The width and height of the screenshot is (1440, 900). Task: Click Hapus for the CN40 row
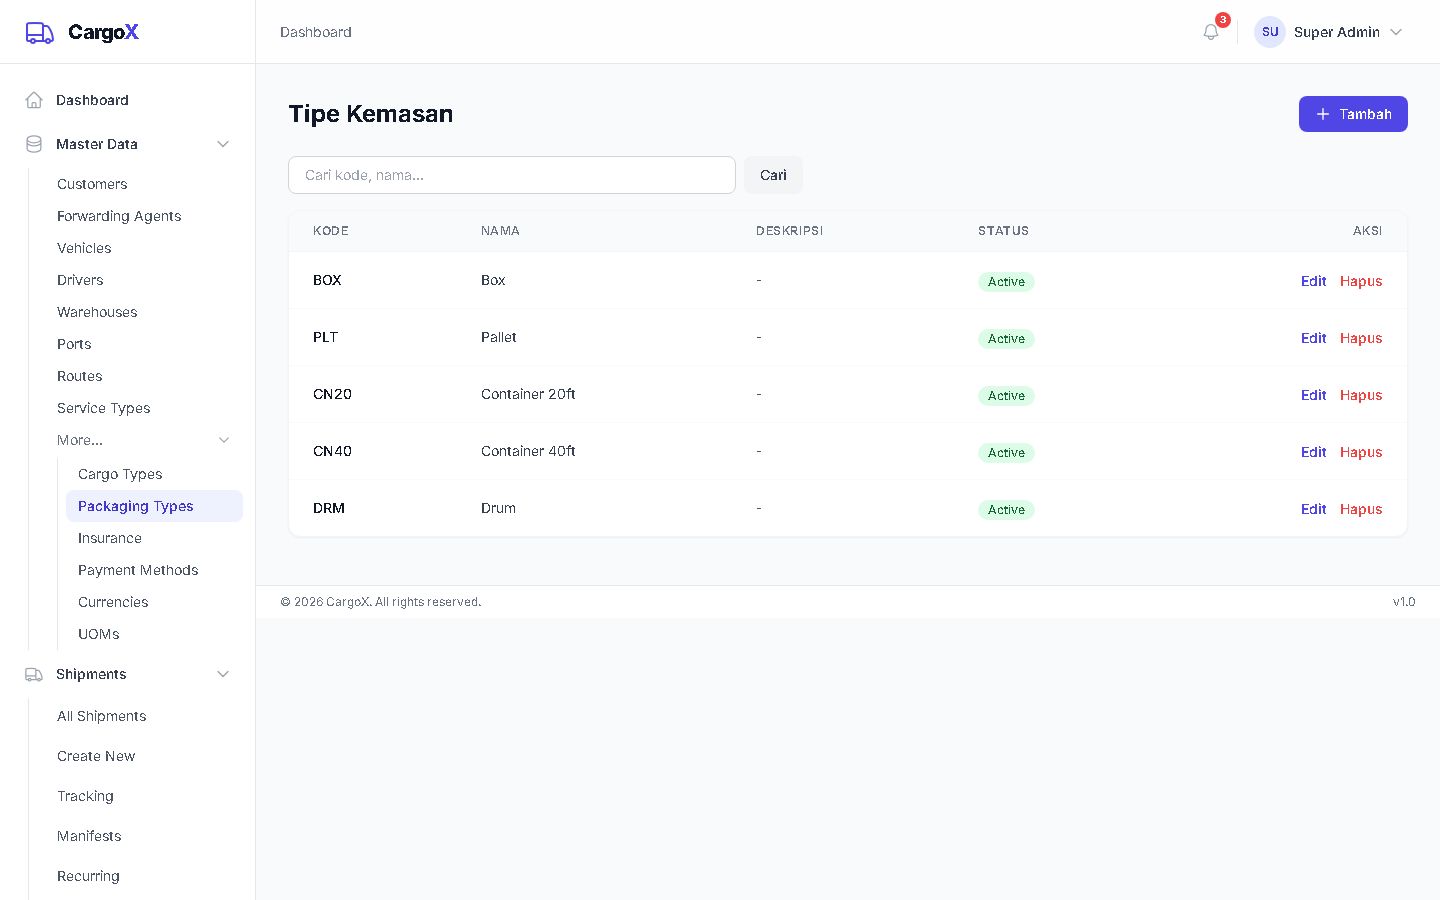point(1361,452)
